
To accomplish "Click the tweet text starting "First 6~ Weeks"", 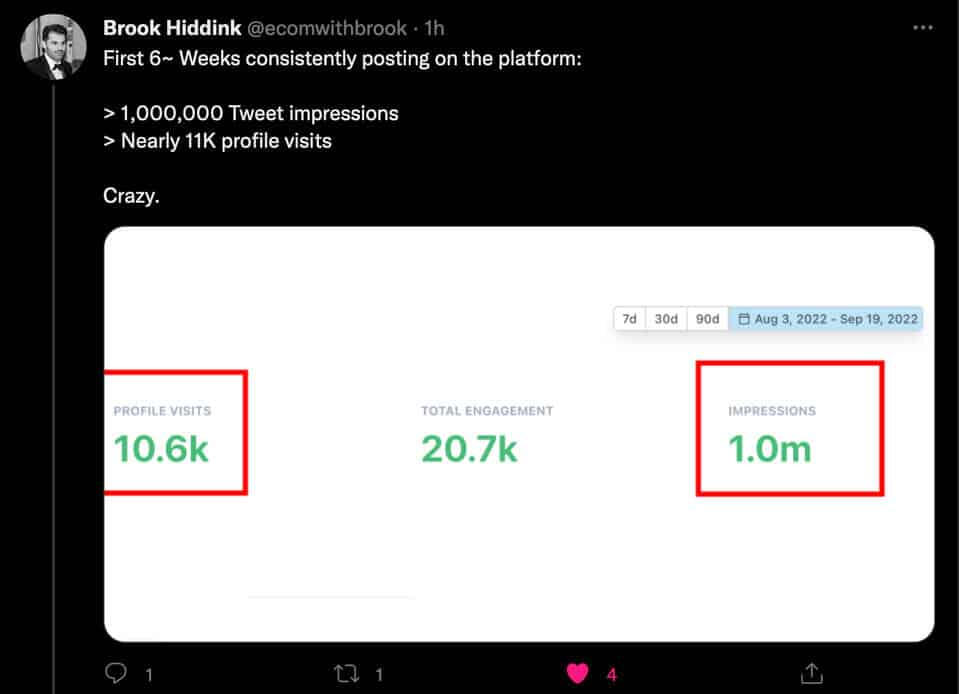I will 342,58.
